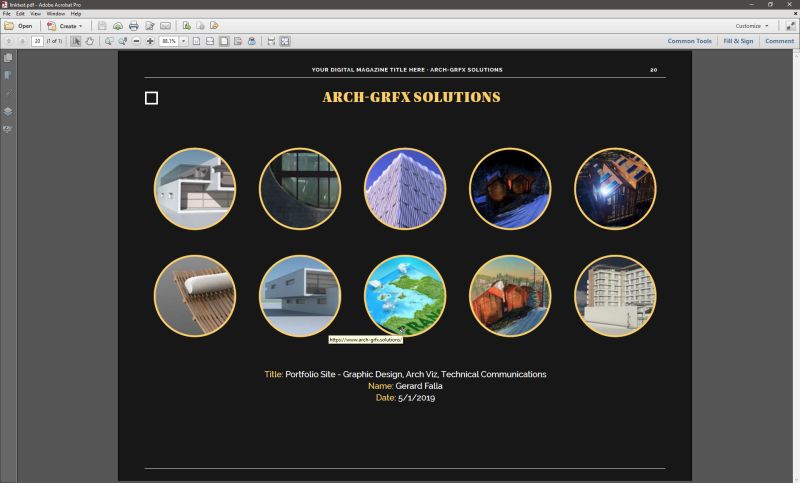
Task: Click the Print file icon
Action: [x=134, y=26]
